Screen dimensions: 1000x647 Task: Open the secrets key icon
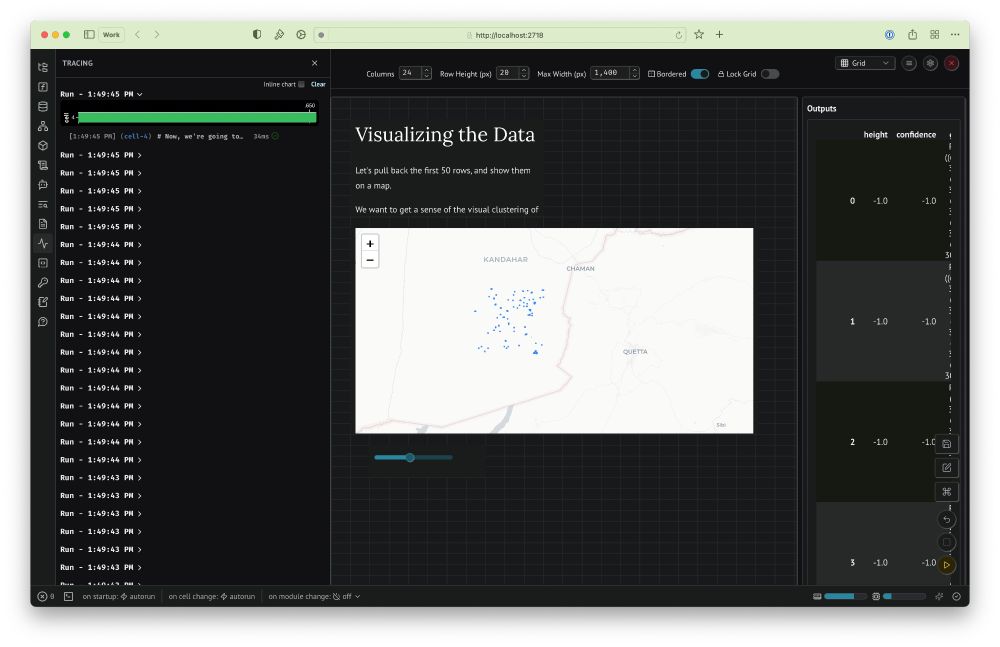tap(43, 282)
